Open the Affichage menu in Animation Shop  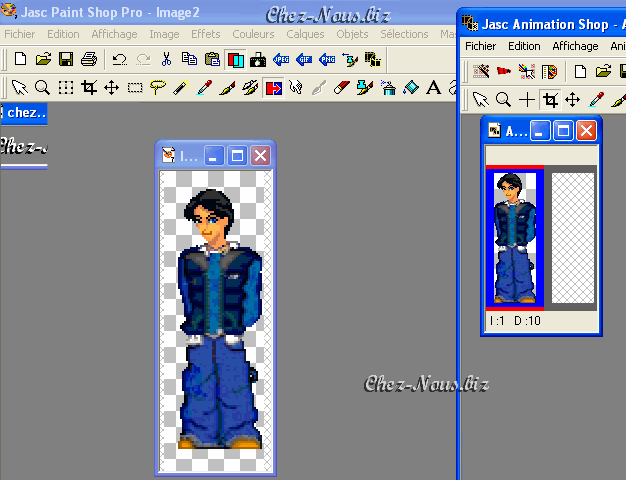coord(575,46)
